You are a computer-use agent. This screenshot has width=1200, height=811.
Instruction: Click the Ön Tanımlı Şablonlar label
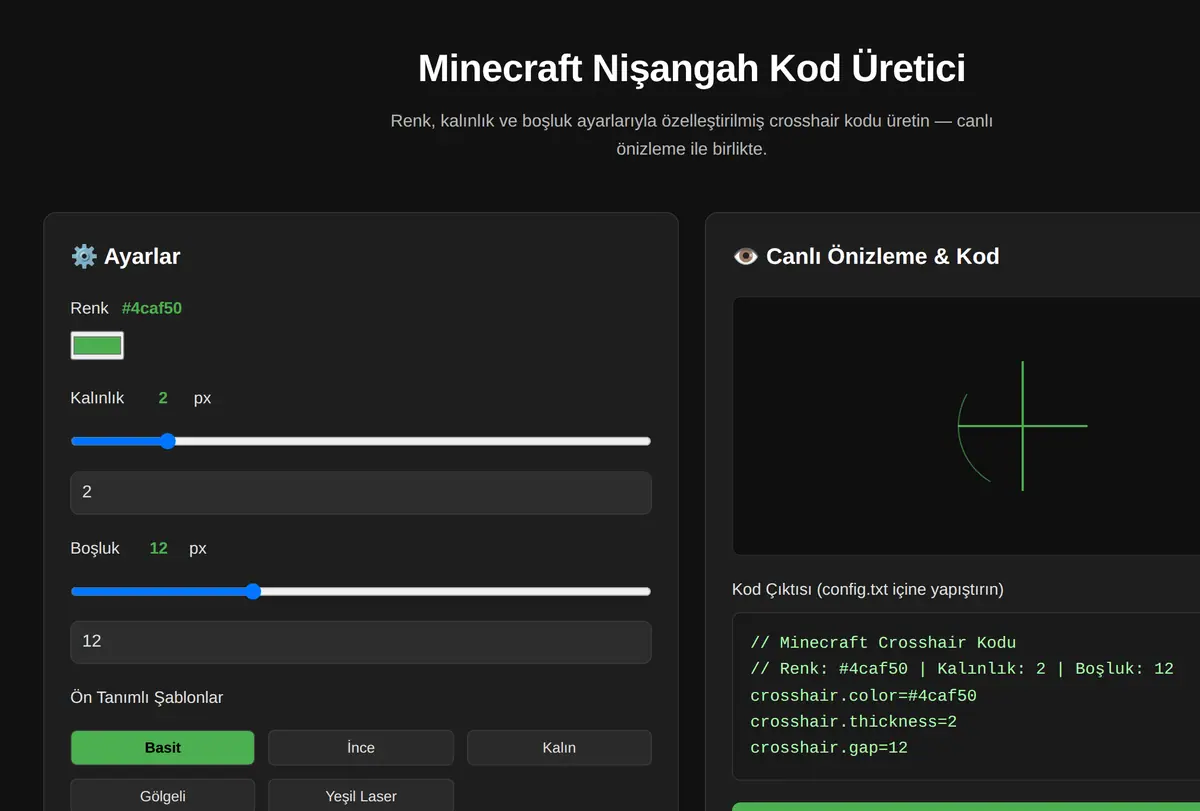(x=147, y=697)
